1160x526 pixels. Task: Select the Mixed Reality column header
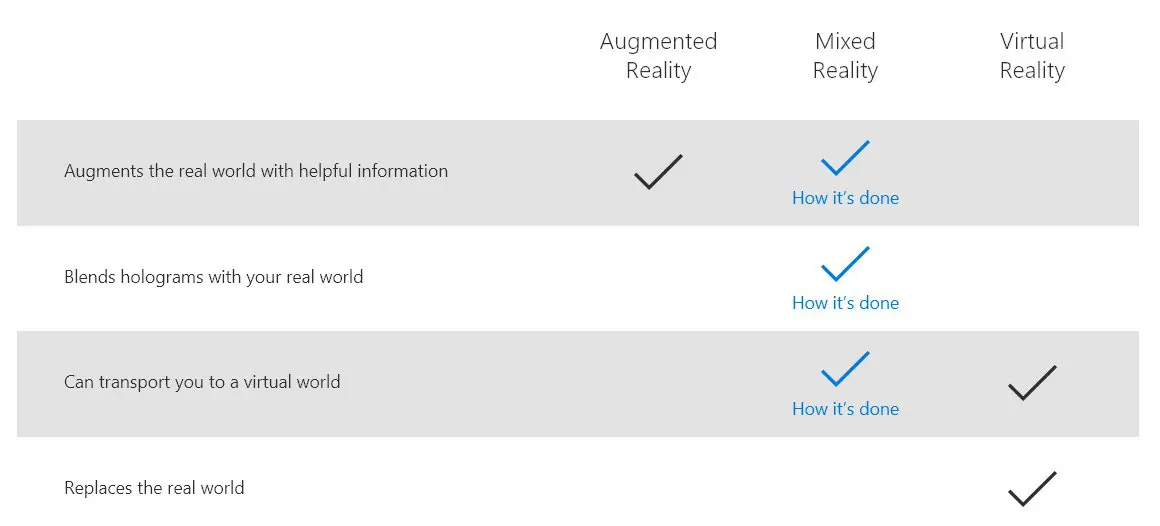(x=845, y=55)
